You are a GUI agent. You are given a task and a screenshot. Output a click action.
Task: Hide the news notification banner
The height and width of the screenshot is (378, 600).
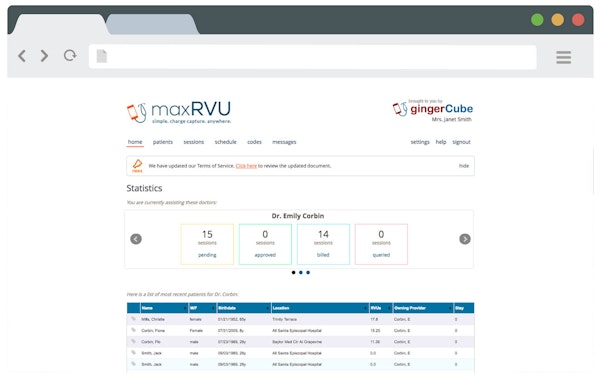[464, 166]
